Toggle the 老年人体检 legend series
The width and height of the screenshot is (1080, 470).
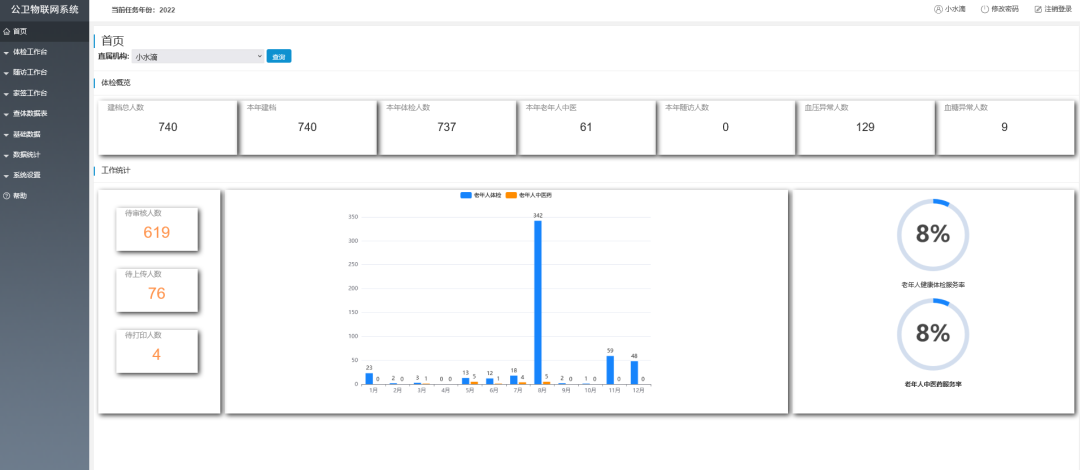click(x=481, y=196)
